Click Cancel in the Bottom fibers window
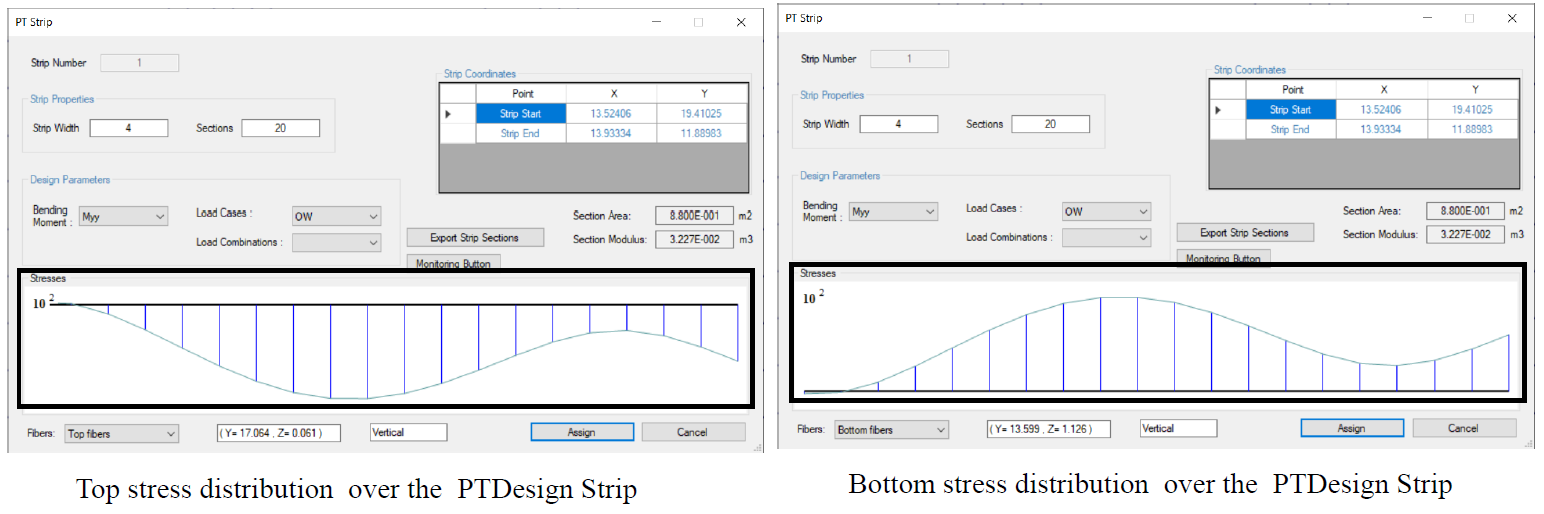Screen dimensions: 1544x514 (1462, 428)
